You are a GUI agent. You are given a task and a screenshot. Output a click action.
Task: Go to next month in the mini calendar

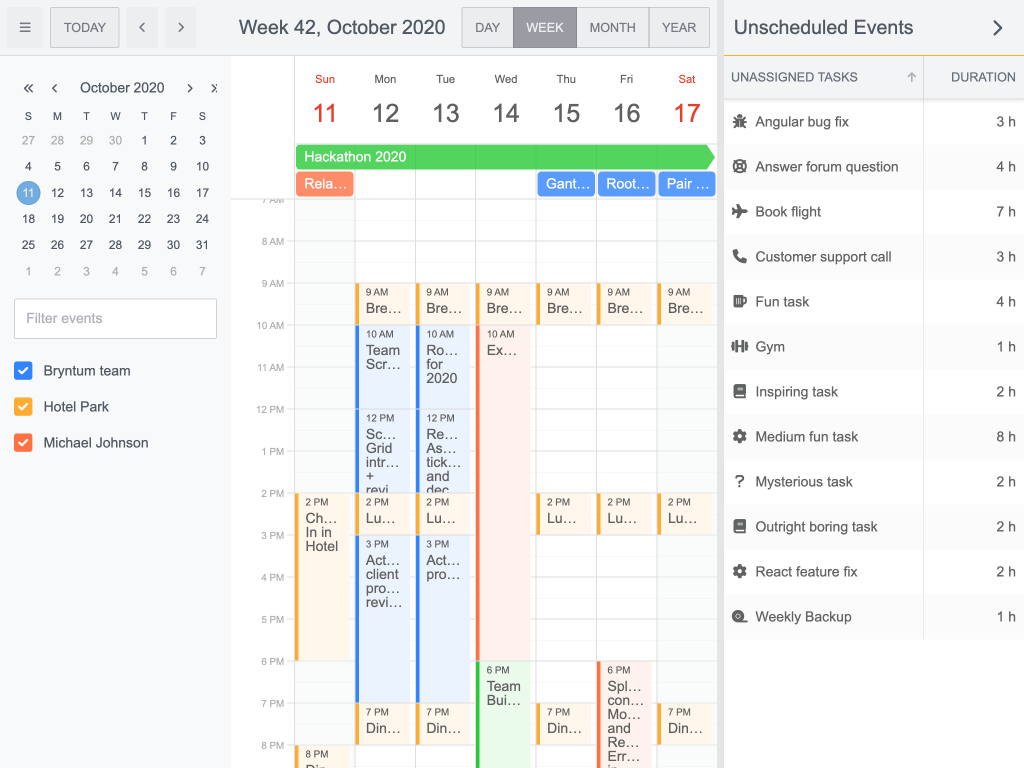tap(189, 88)
